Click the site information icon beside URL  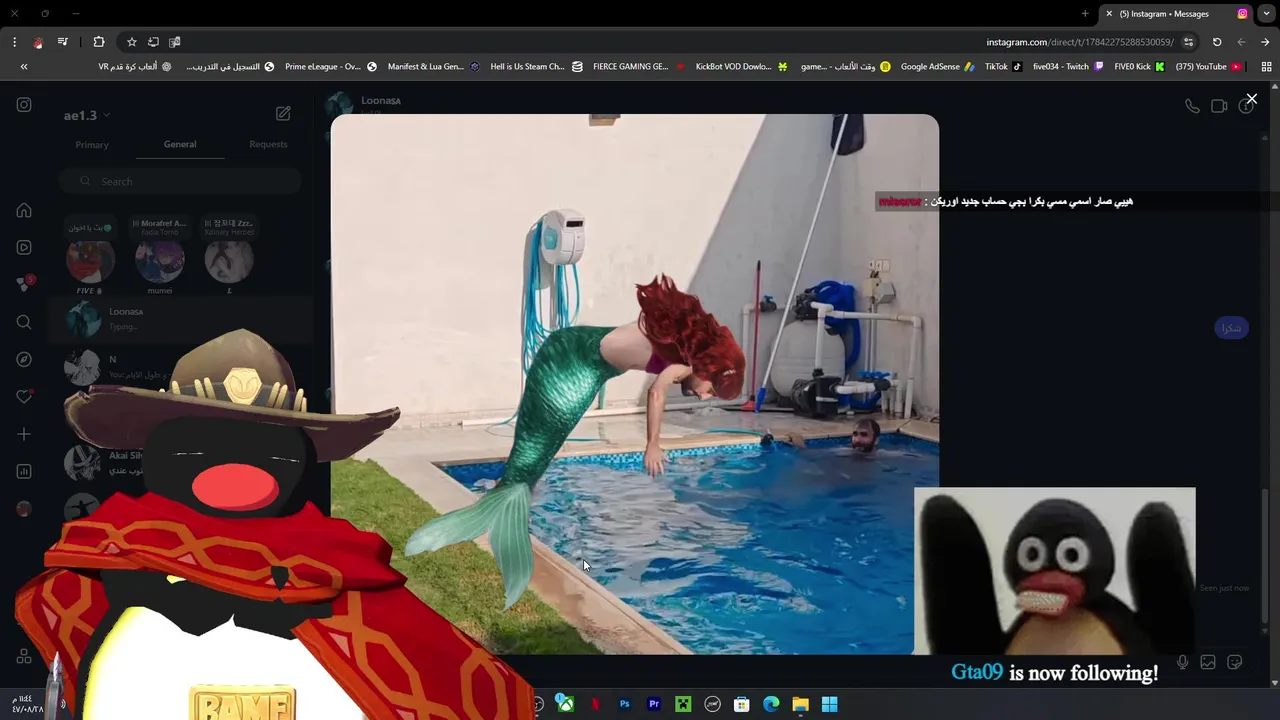pos(1188,42)
